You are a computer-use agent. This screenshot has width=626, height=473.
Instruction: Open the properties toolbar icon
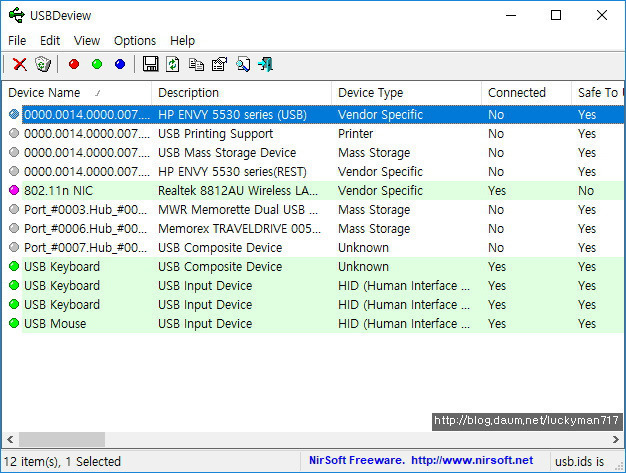pos(219,64)
